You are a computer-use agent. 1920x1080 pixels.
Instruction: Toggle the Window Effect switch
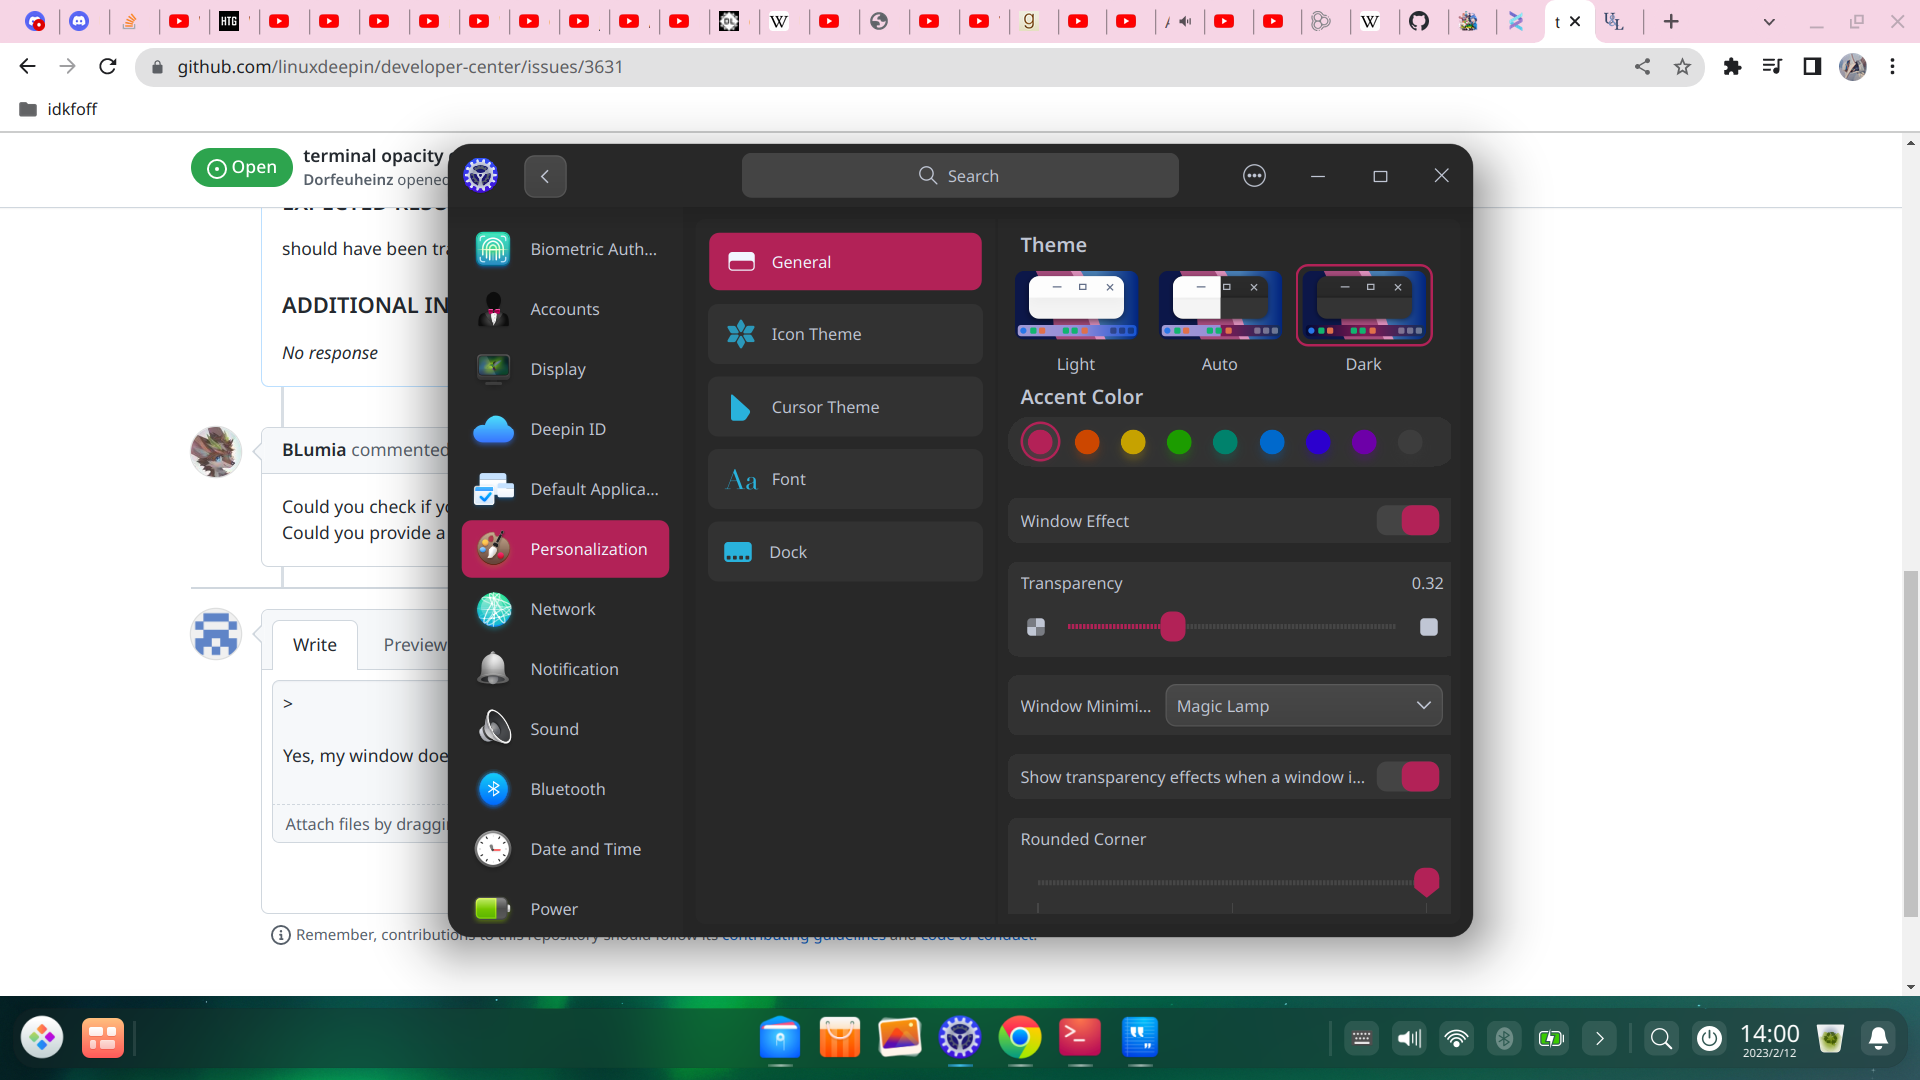1408,520
